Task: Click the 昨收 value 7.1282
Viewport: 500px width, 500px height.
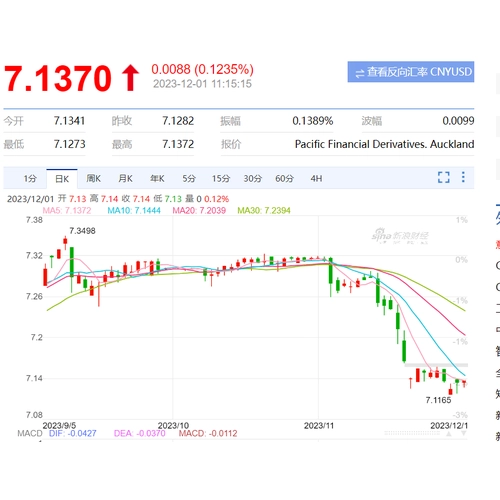Action: (x=178, y=121)
